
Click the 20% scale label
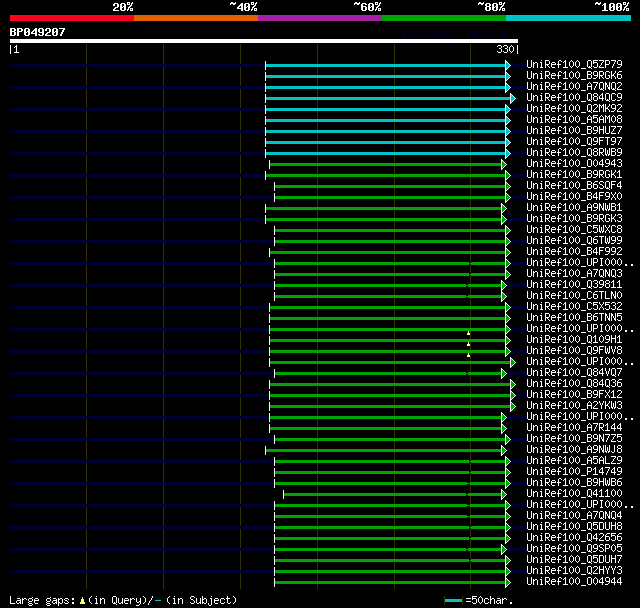click(123, 7)
